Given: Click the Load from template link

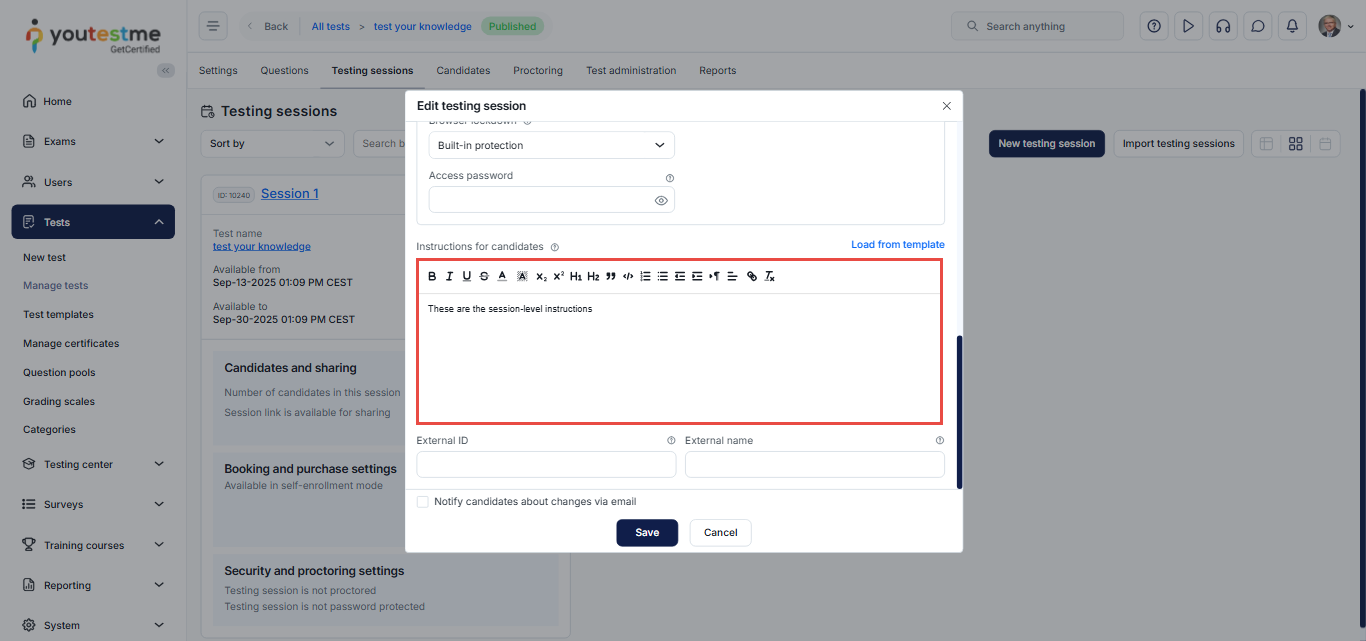Looking at the screenshot, I should coord(897,245).
